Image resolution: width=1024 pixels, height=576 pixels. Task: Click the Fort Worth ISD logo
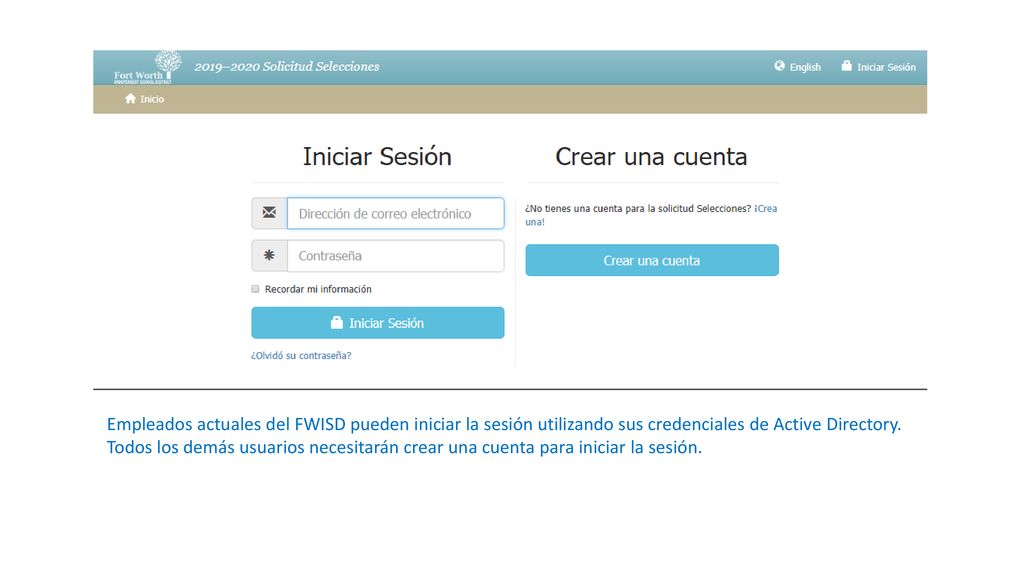click(148, 67)
